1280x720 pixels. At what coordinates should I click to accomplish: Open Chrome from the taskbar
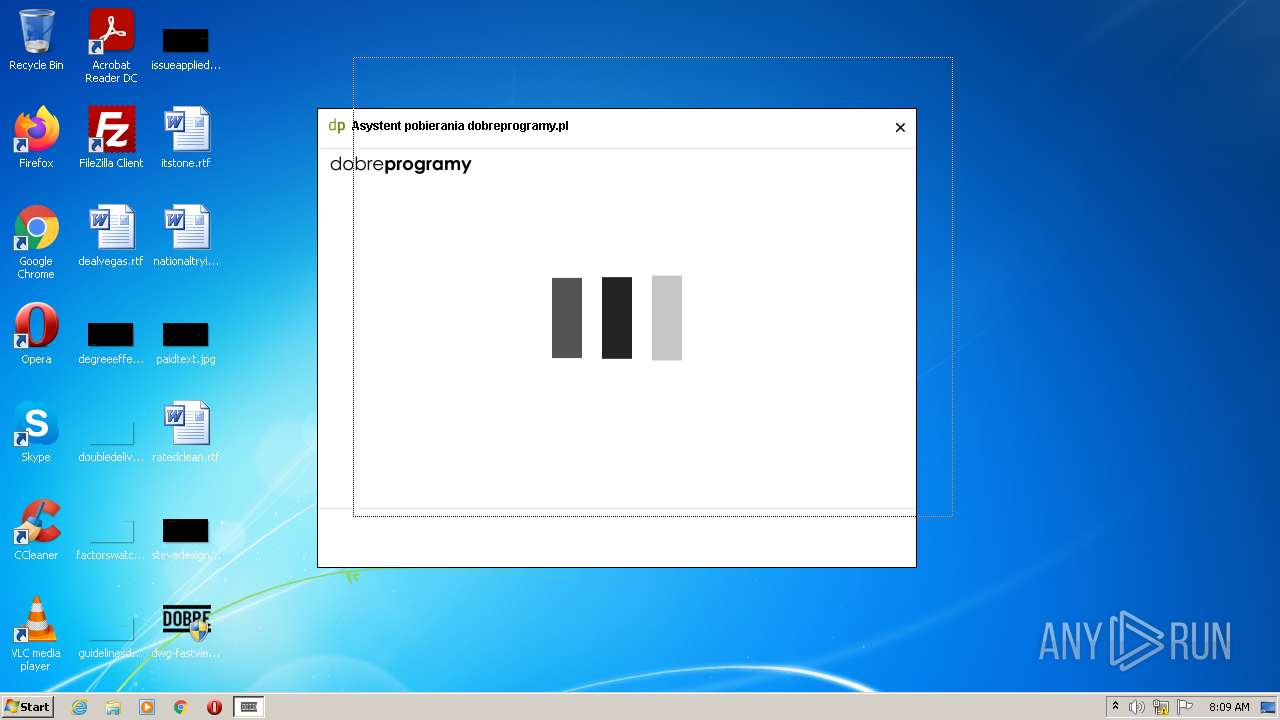point(181,707)
